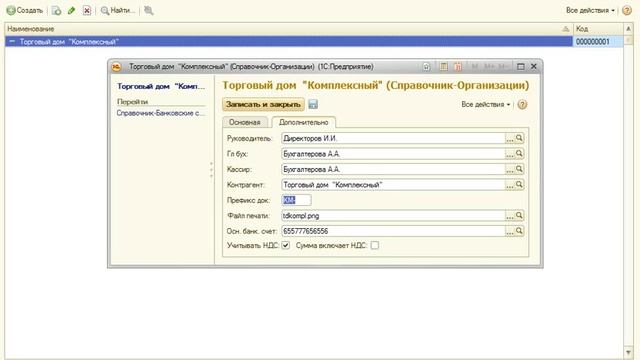Click the Руководитель field magnifier open icon

coord(519,138)
